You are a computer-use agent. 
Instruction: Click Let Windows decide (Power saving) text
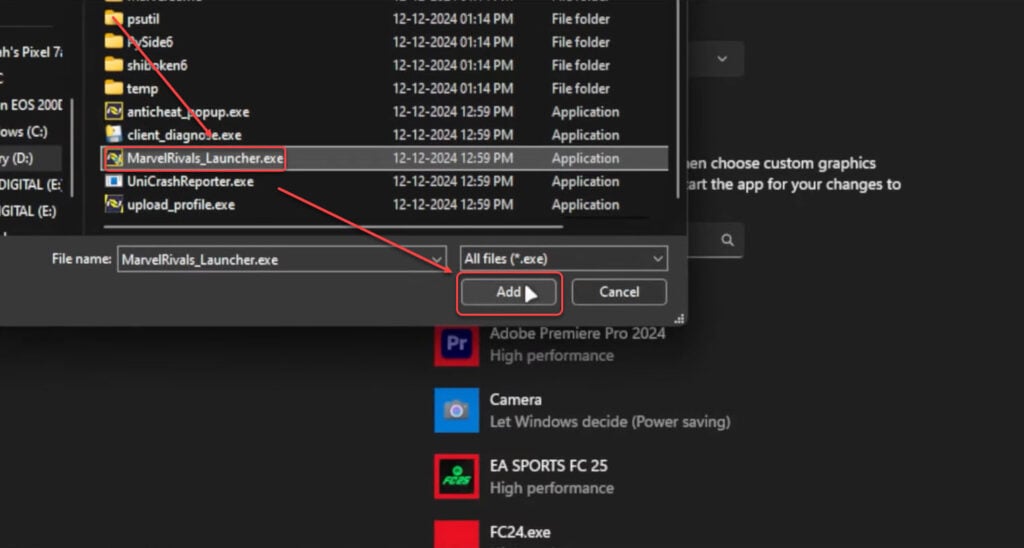pos(610,422)
